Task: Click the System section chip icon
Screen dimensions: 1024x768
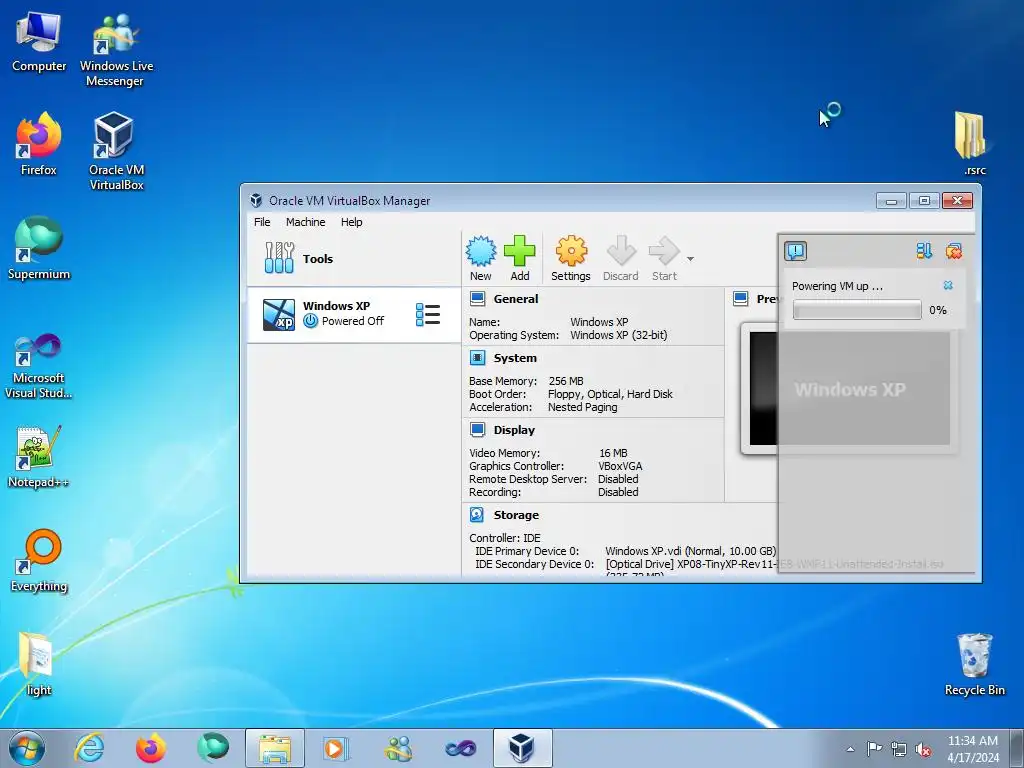Action: point(477,358)
